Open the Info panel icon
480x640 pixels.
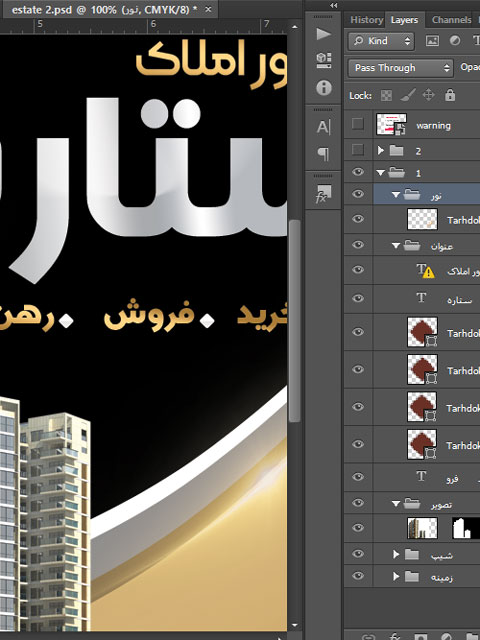coord(323,87)
